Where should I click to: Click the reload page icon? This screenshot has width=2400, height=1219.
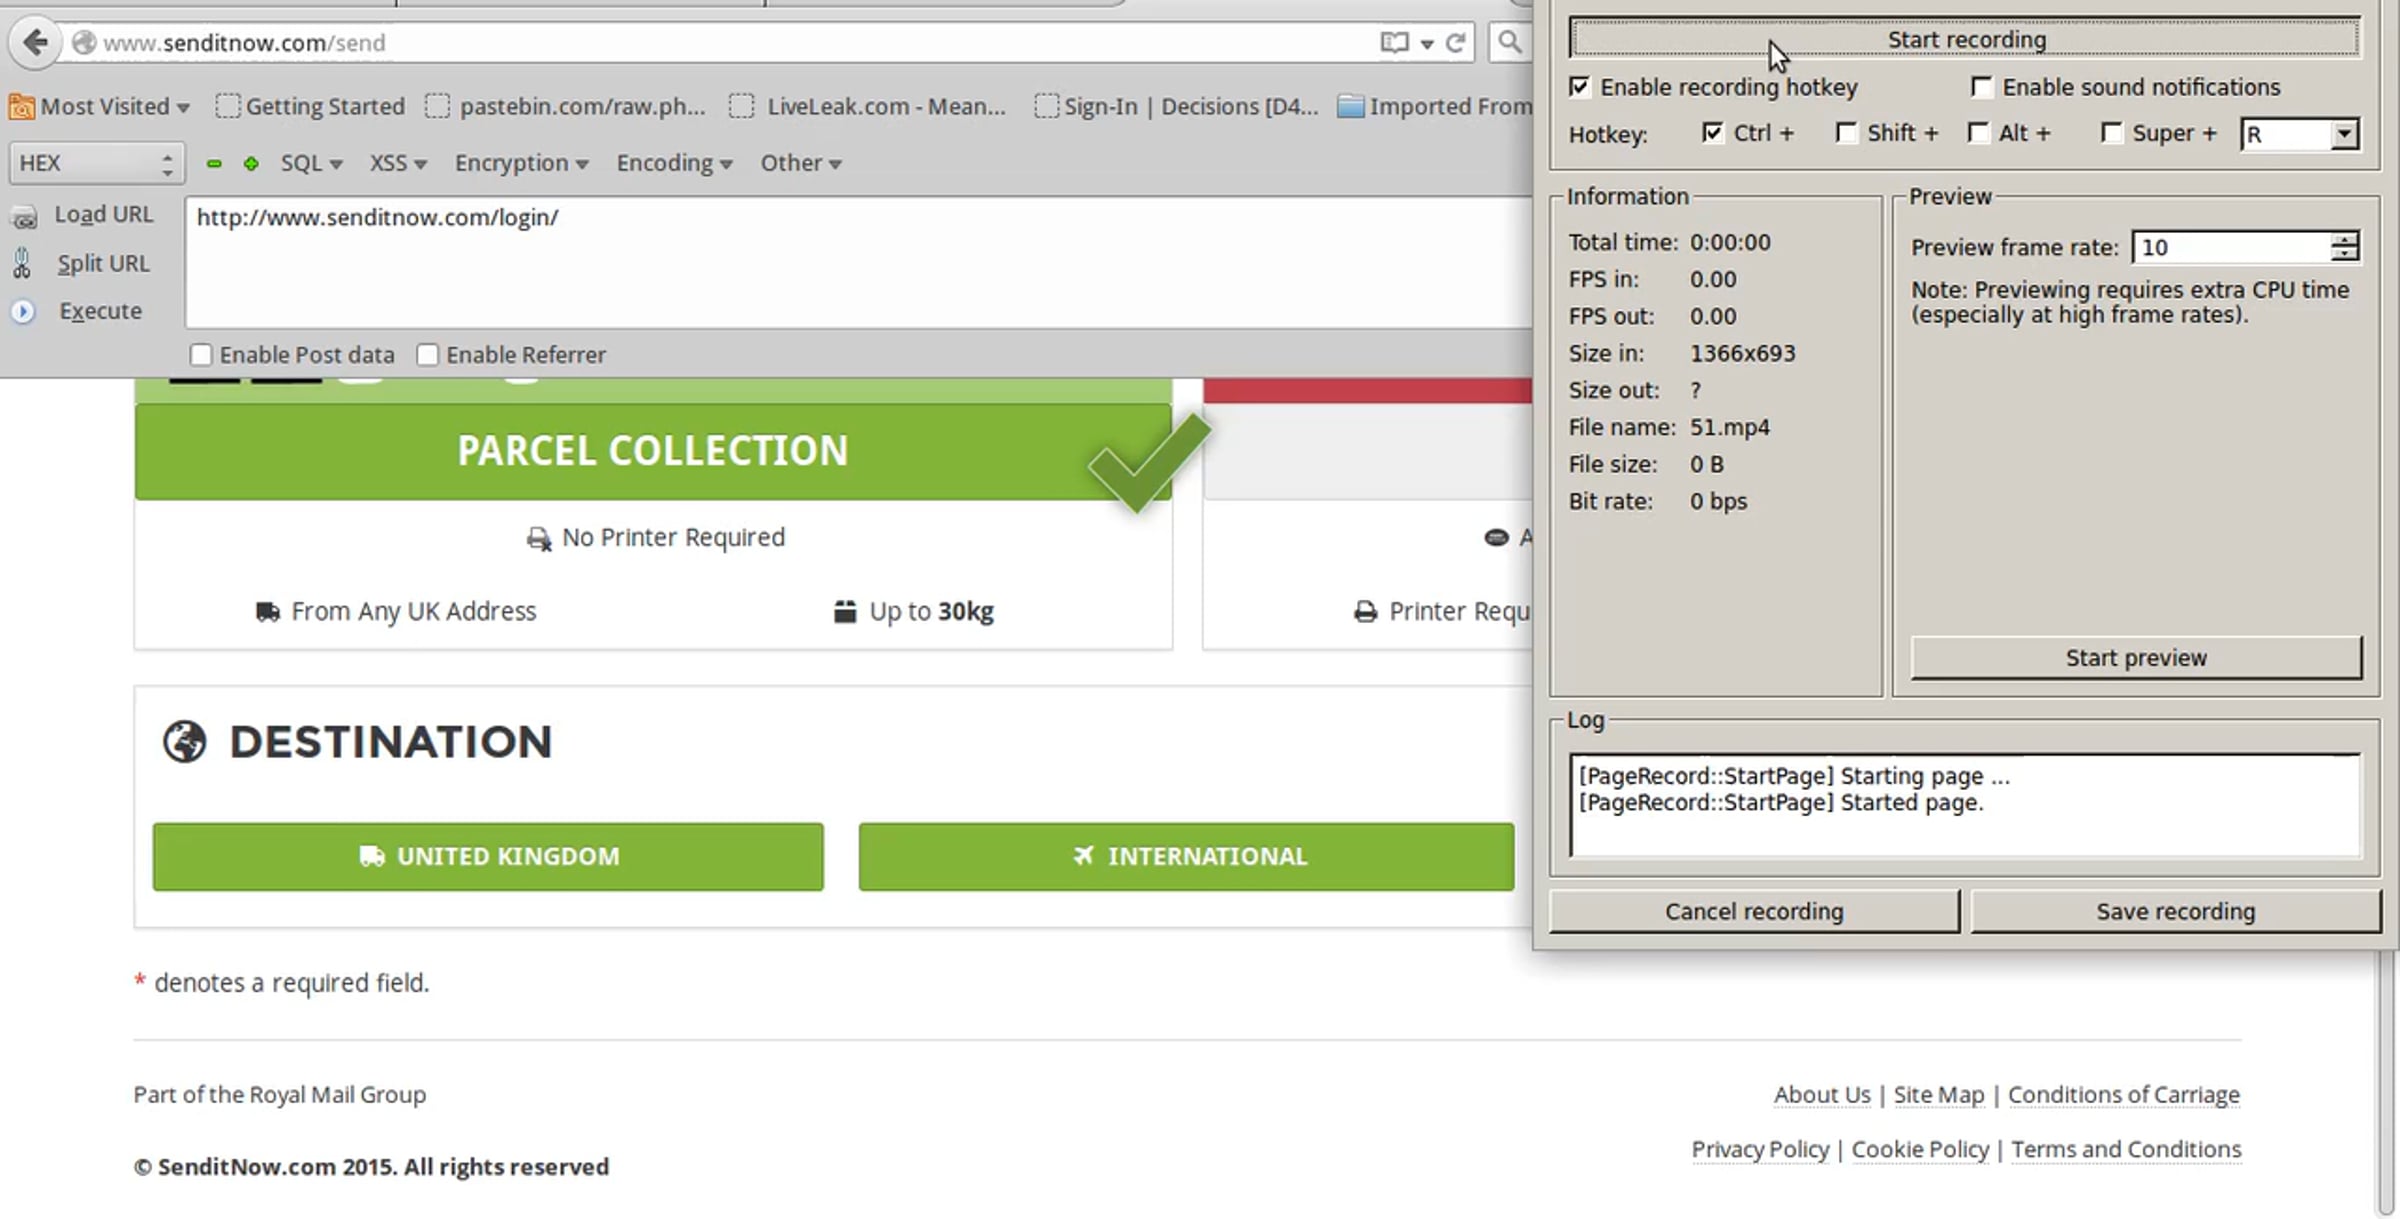click(1456, 42)
